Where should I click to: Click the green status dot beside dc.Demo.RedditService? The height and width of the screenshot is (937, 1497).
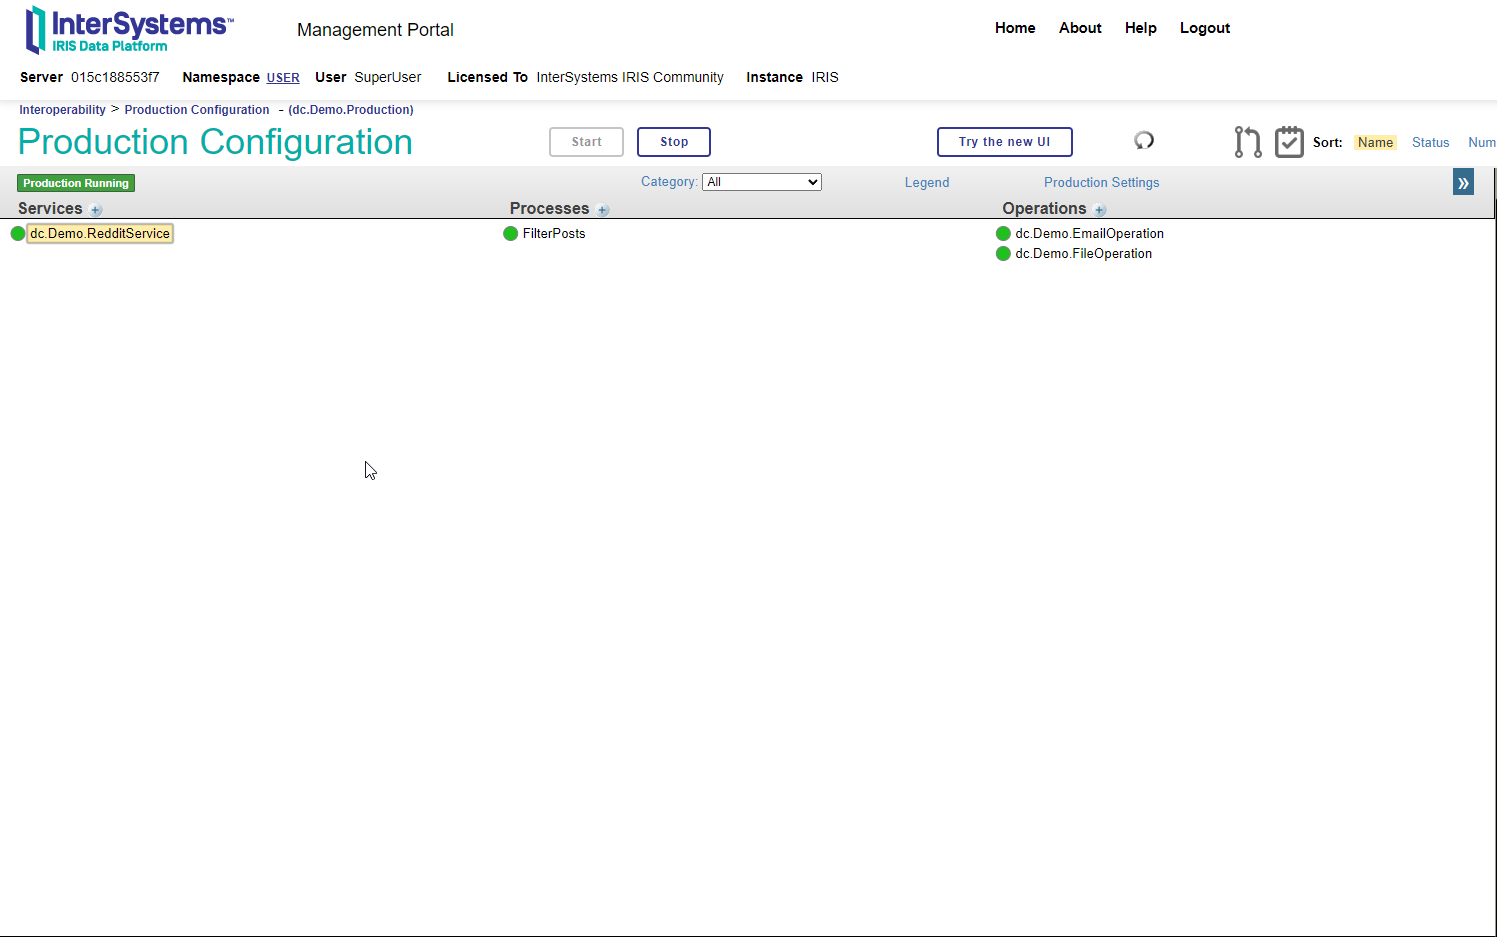click(17, 234)
